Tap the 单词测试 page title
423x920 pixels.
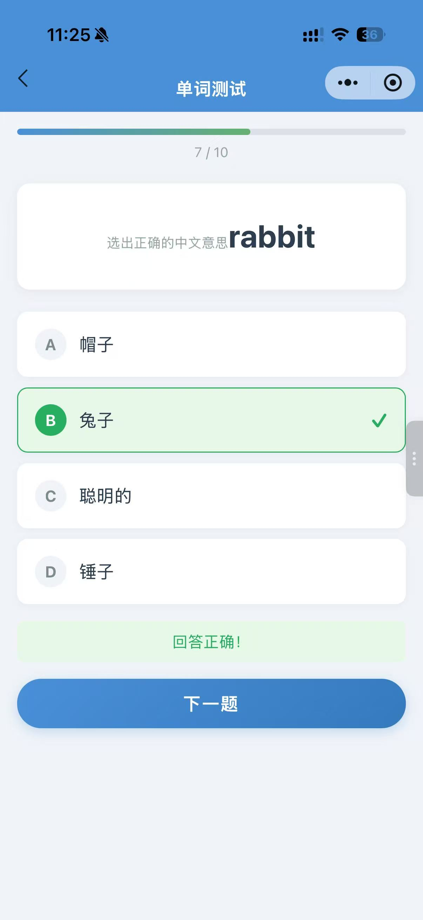tap(211, 89)
